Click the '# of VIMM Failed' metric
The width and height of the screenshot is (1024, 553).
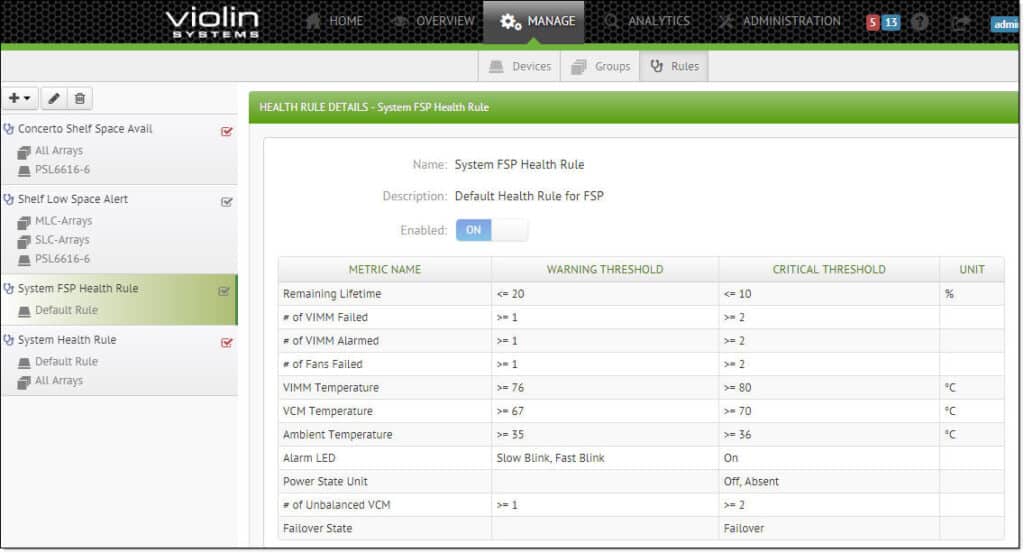tap(325, 317)
